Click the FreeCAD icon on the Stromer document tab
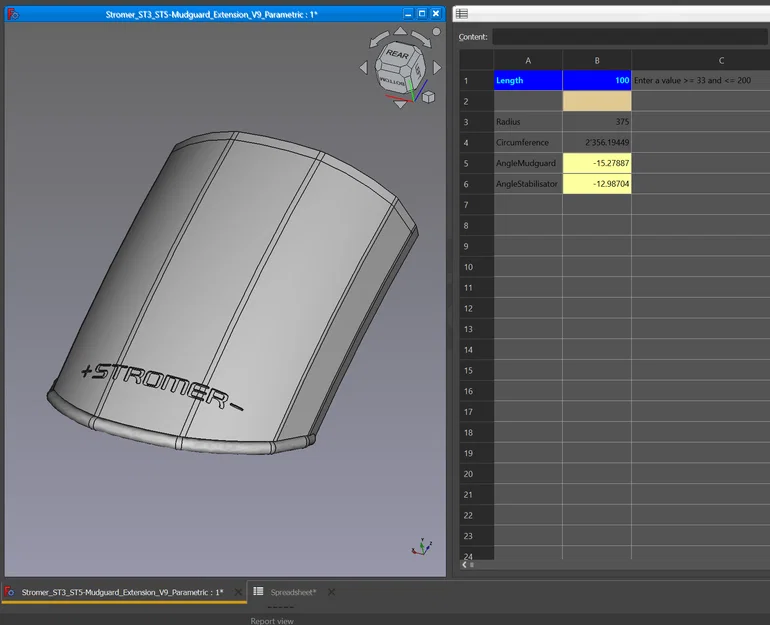The height and width of the screenshot is (625, 770). pyautogui.click(x=9, y=592)
